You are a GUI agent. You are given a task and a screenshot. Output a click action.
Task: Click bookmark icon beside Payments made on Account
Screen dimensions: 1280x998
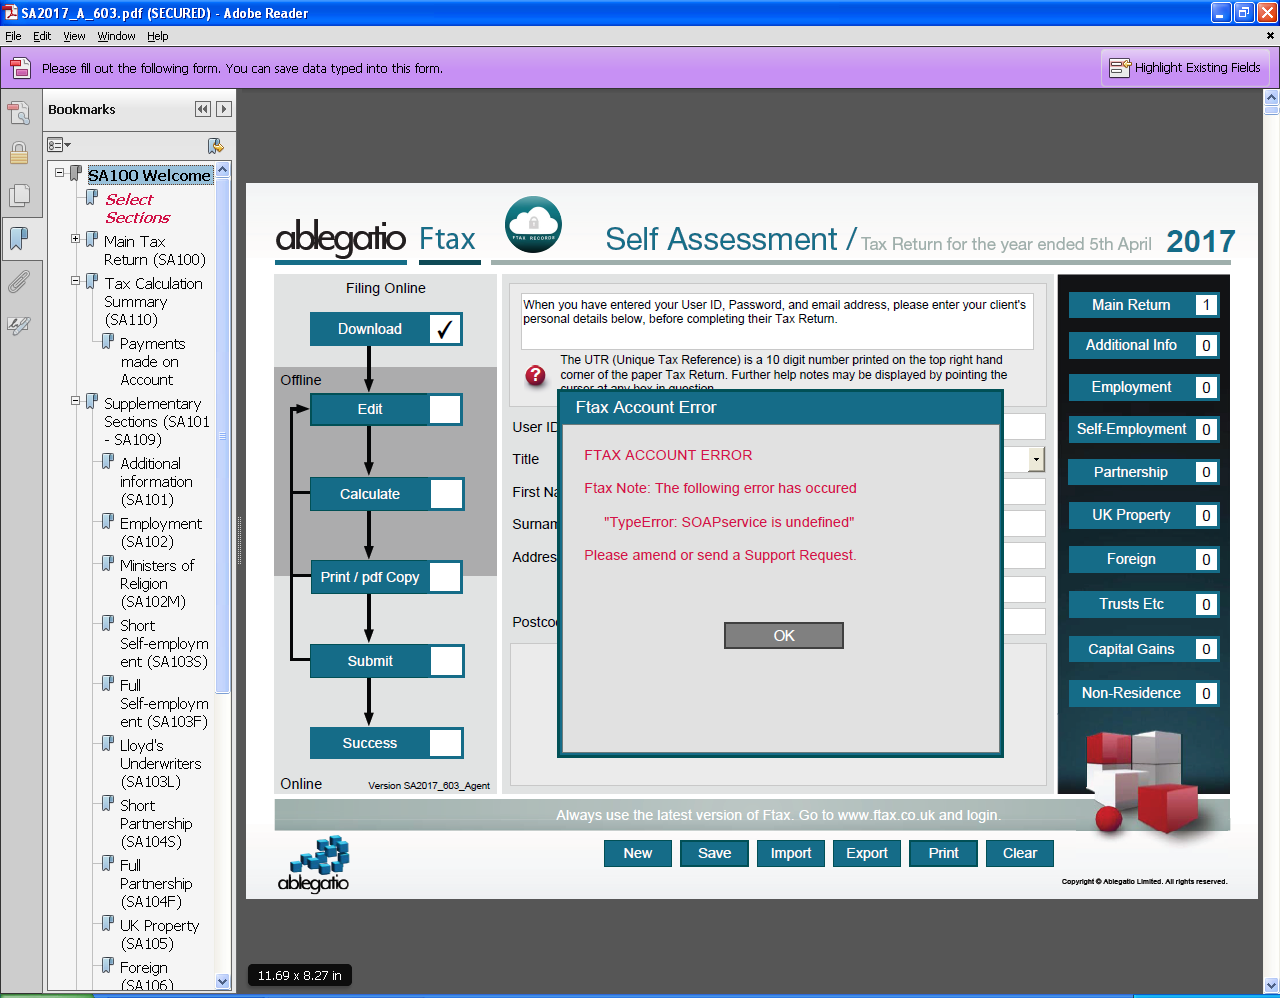(108, 342)
